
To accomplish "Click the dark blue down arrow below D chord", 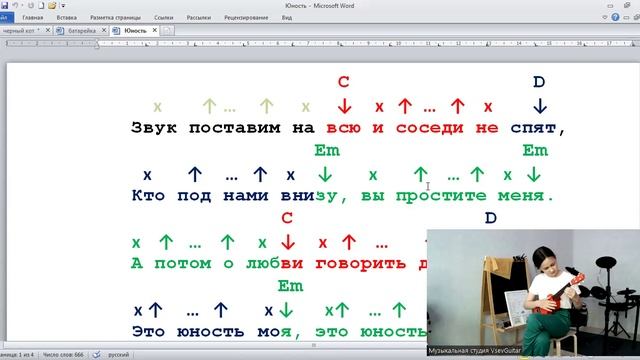I will [x=540, y=107].
